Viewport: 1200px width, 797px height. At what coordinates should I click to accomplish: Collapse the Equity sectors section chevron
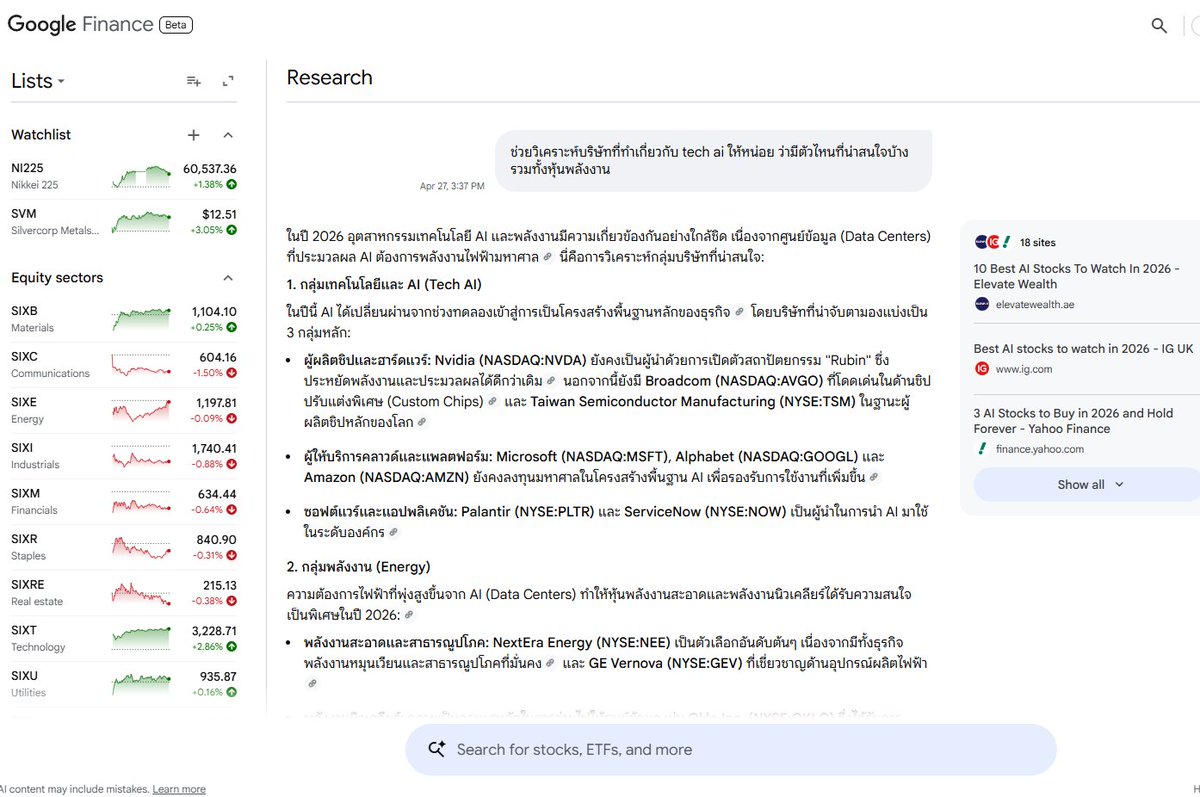(x=228, y=278)
